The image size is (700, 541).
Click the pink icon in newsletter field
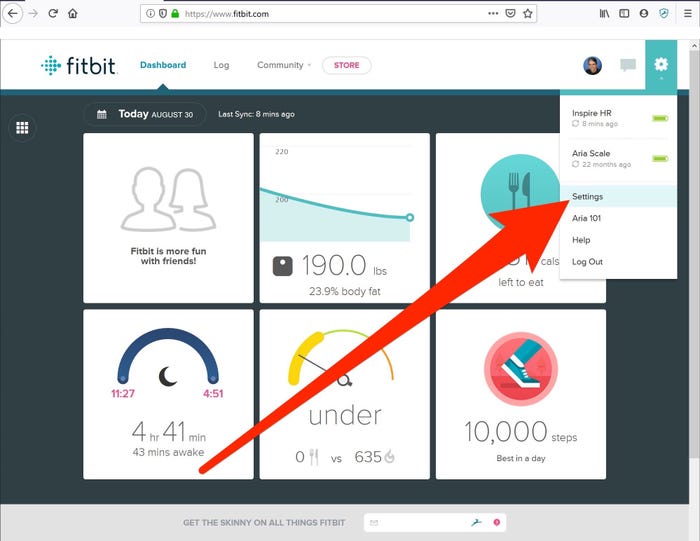[x=496, y=522]
